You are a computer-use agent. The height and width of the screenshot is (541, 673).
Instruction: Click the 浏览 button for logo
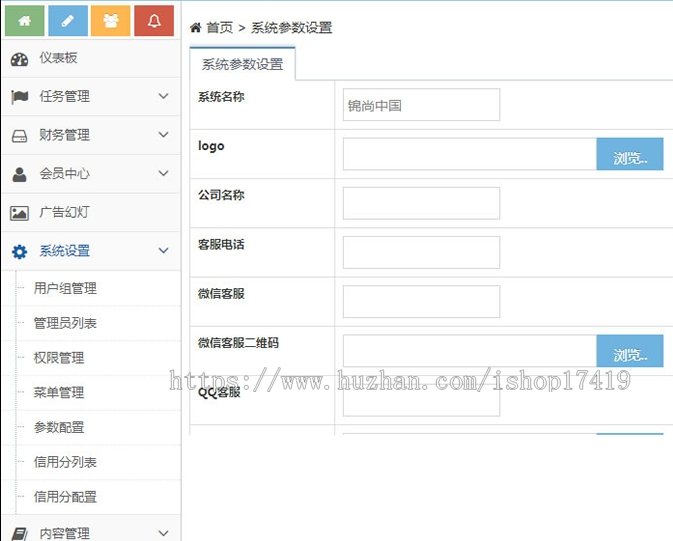(x=630, y=154)
